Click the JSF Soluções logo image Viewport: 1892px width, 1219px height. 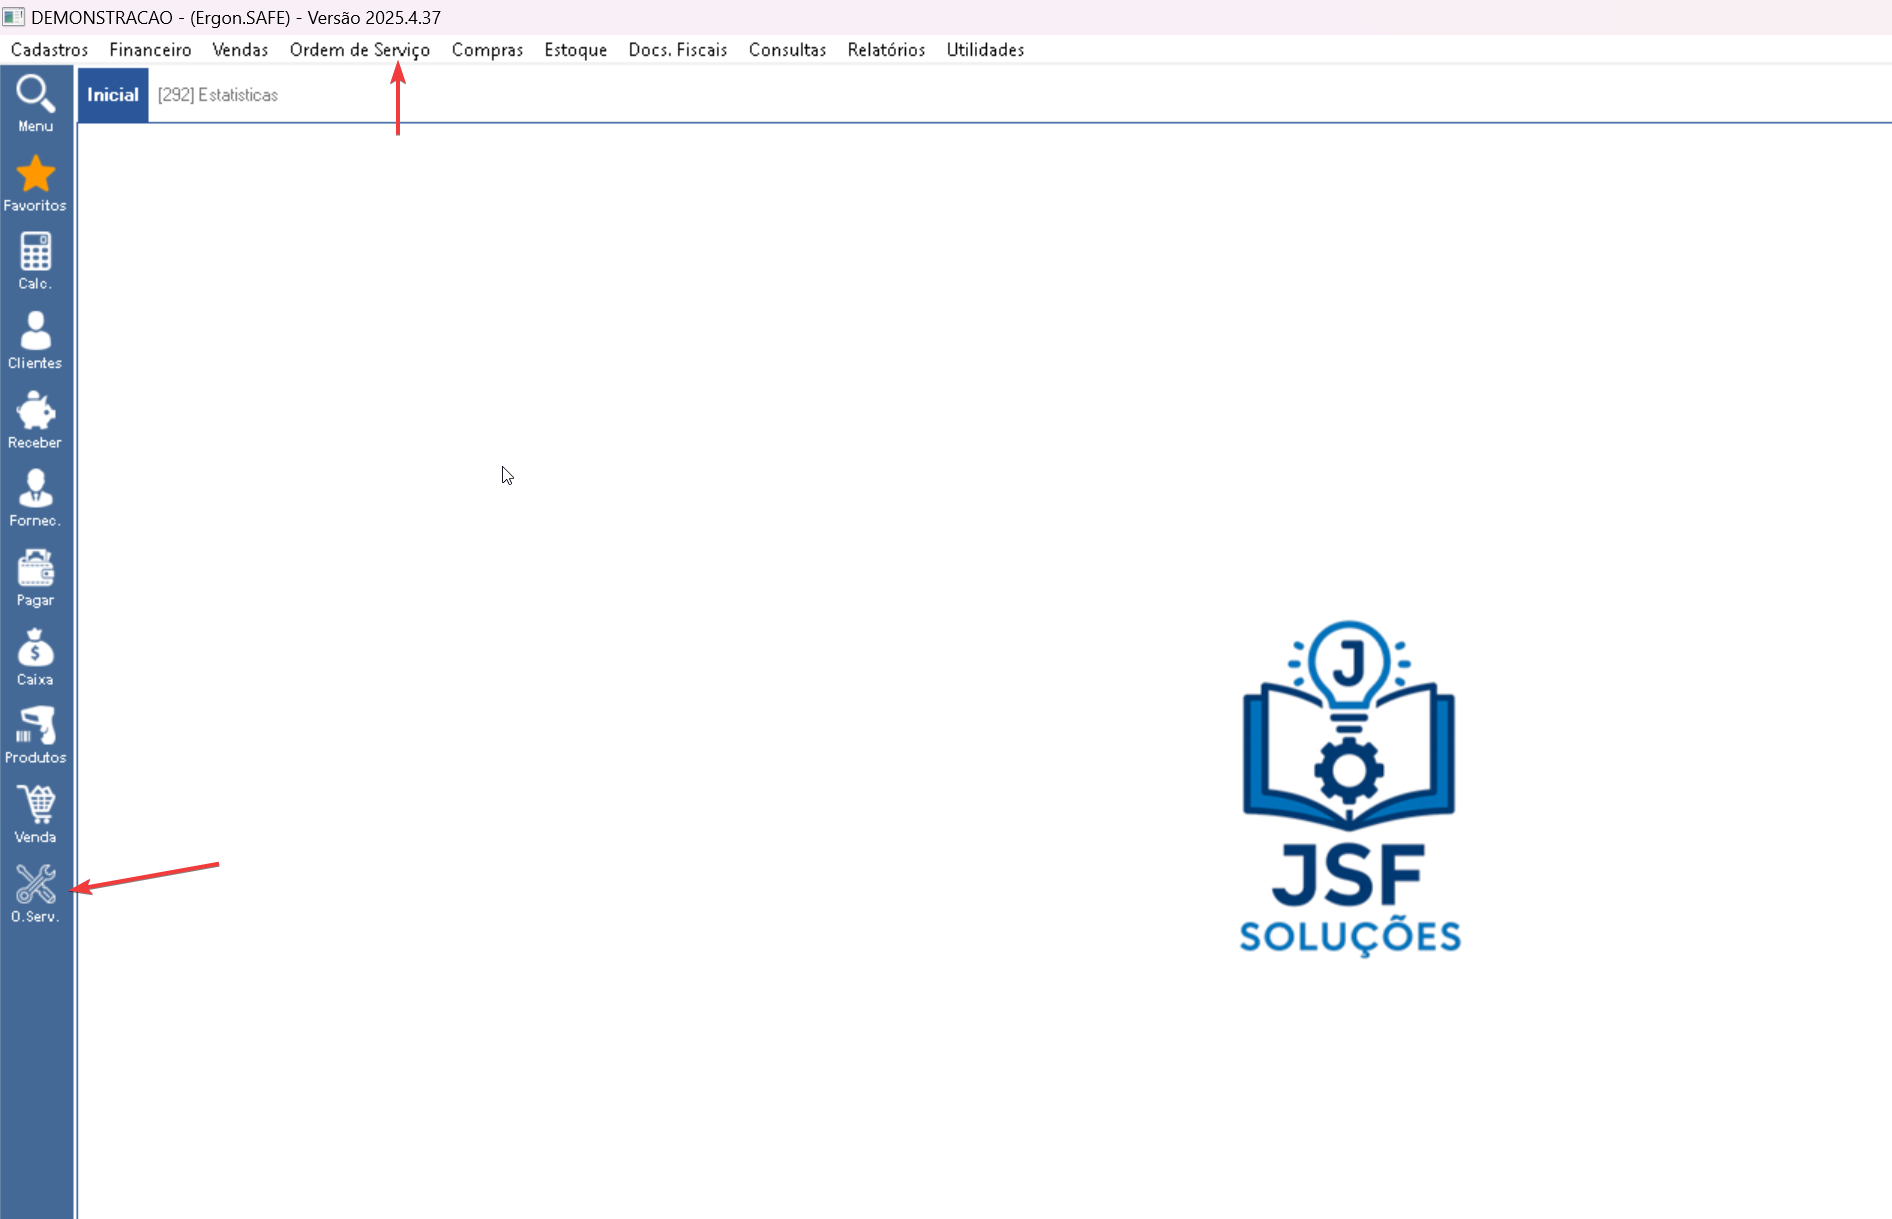tap(1350, 789)
